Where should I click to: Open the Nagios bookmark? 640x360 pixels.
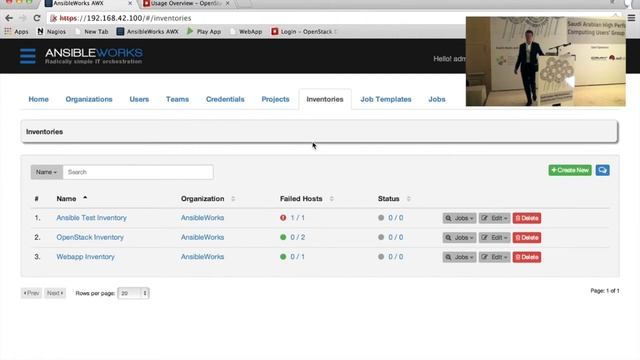coord(51,31)
